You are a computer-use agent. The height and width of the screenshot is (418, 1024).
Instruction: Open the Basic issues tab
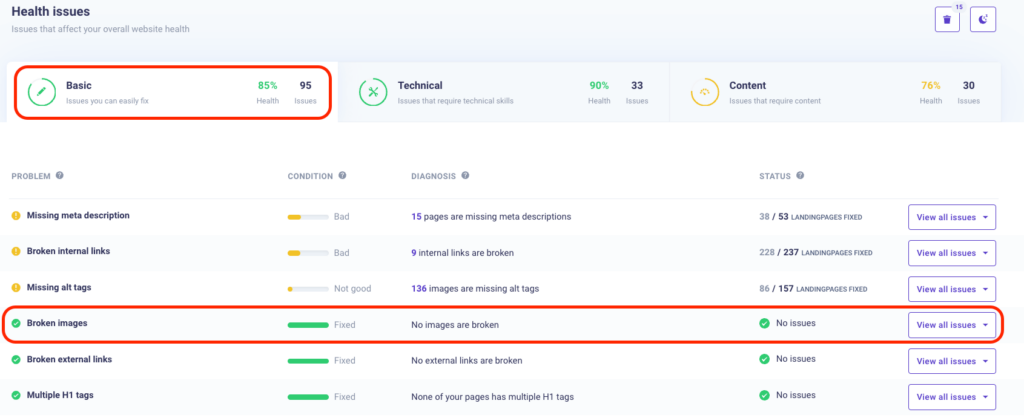point(170,92)
